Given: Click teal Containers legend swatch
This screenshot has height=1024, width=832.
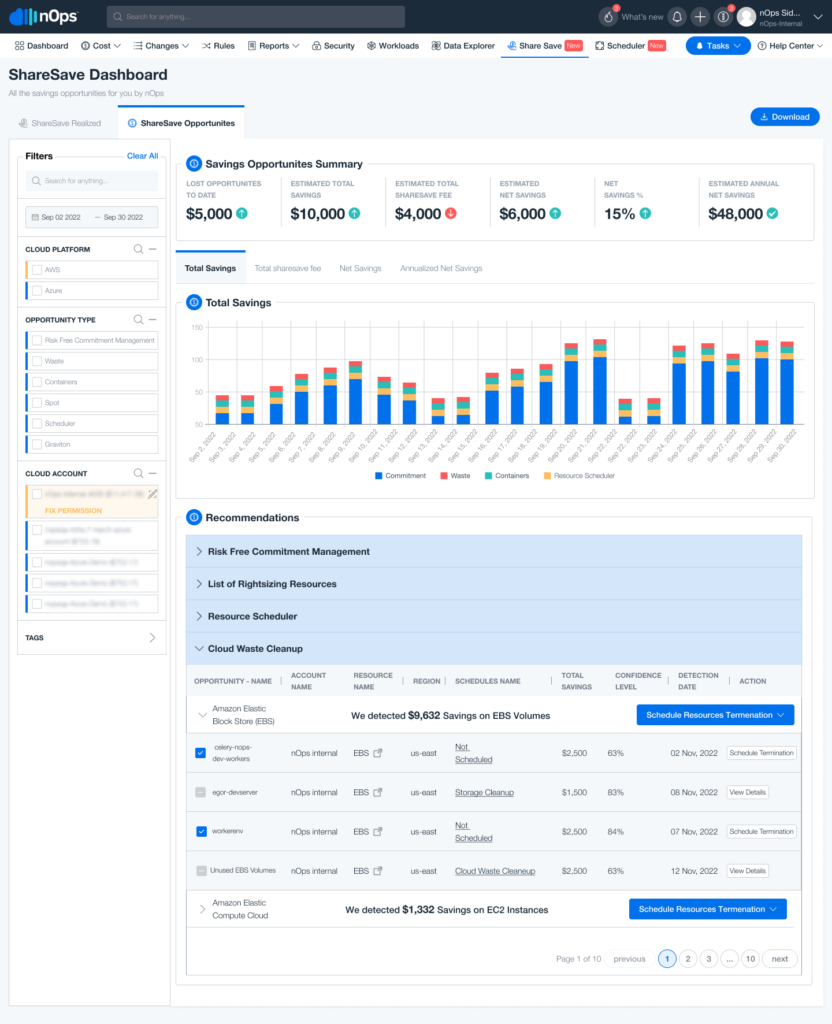Looking at the screenshot, I should 488,475.
